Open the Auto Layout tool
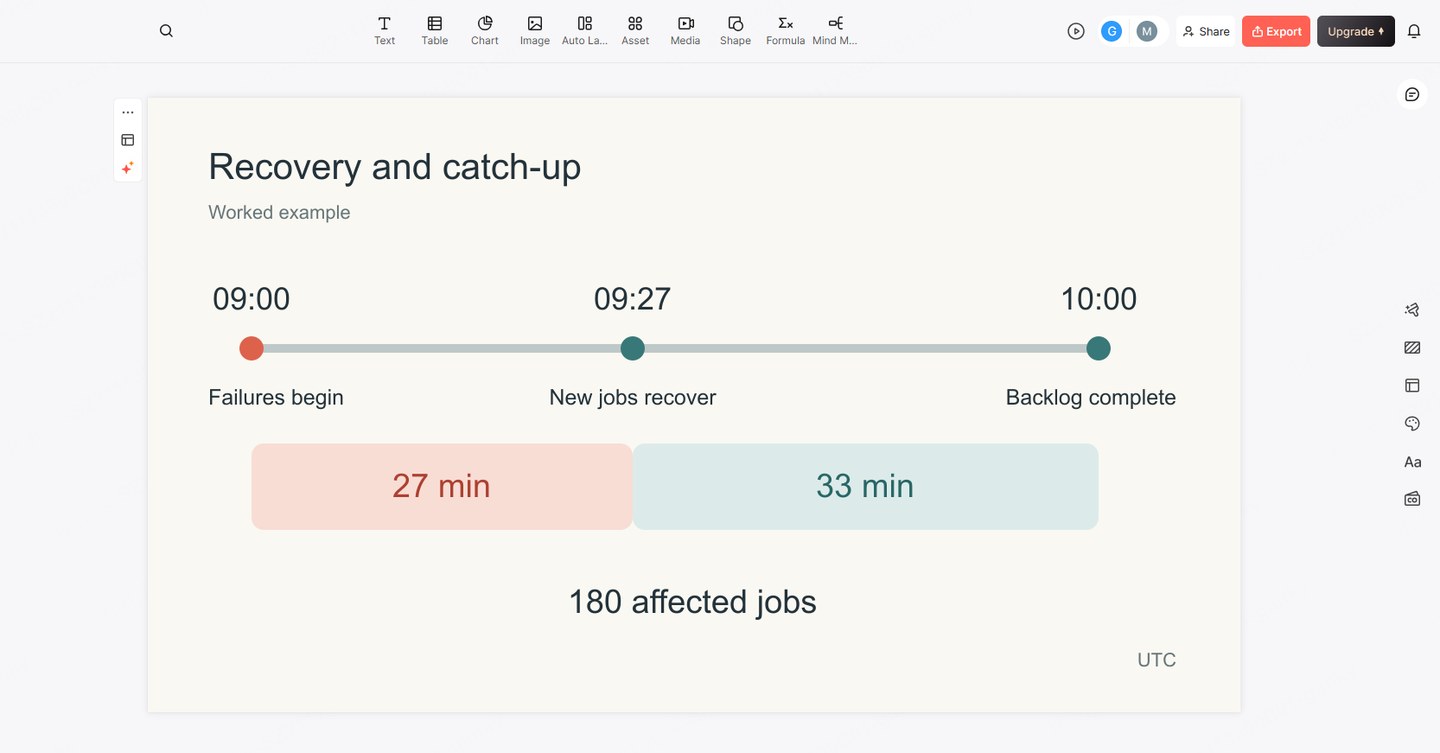Viewport: 1440px width, 753px height. click(x=585, y=30)
